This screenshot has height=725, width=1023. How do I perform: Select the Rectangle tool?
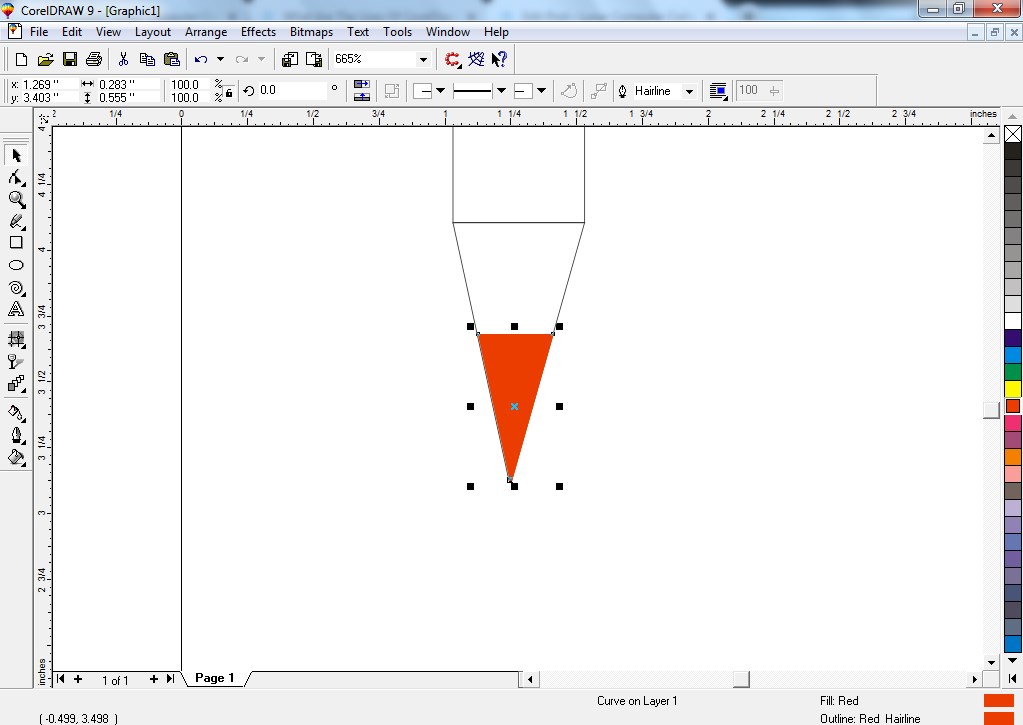16,243
